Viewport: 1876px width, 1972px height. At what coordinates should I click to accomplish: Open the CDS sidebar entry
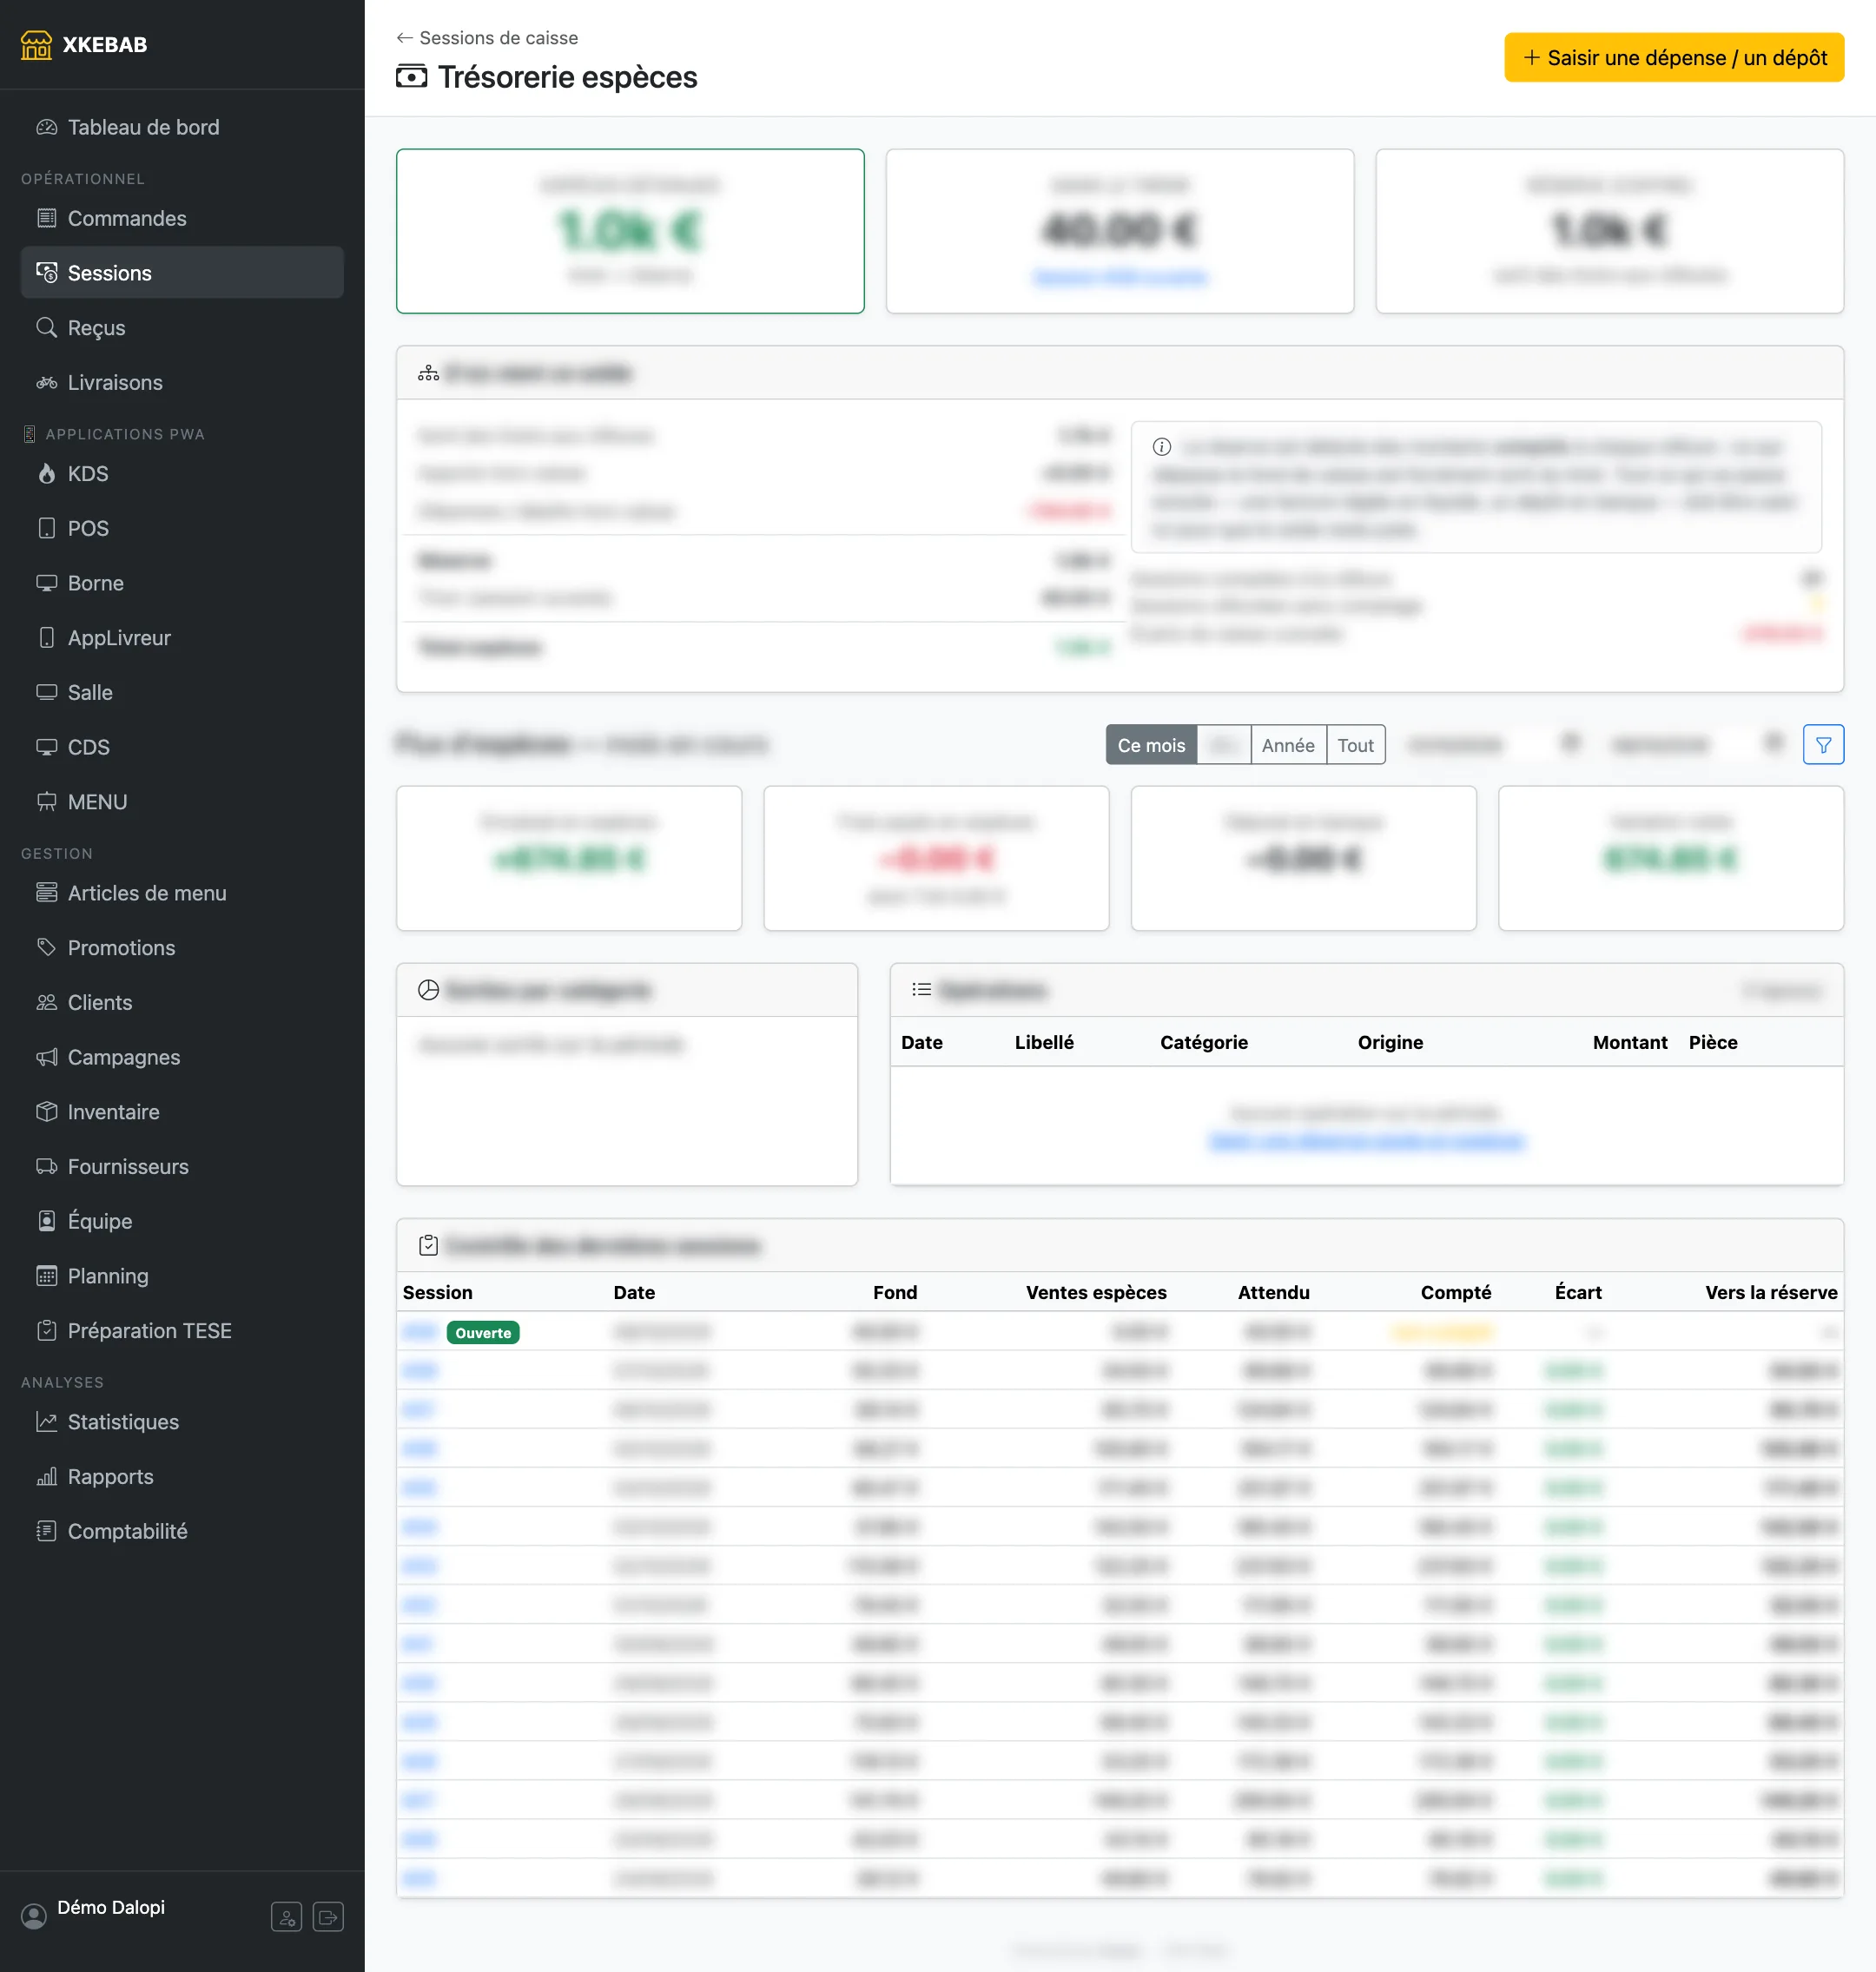click(182, 747)
